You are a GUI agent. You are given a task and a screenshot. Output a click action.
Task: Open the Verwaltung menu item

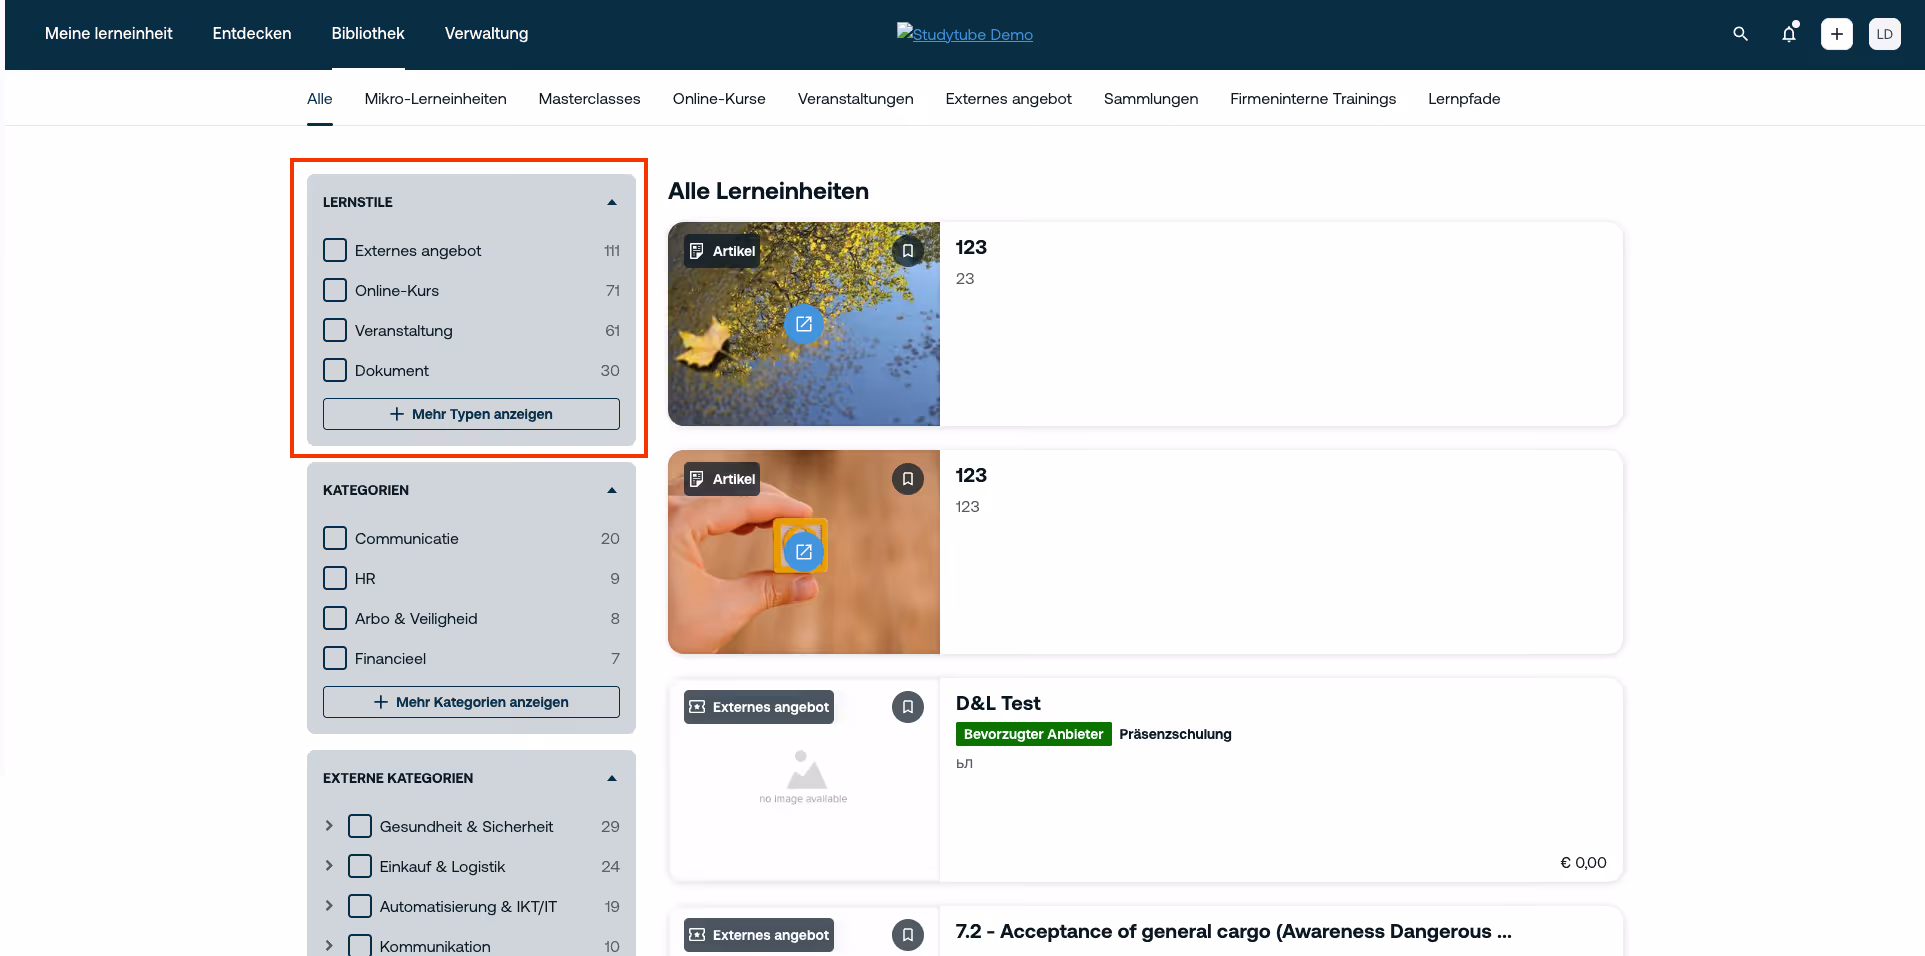(486, 34)
